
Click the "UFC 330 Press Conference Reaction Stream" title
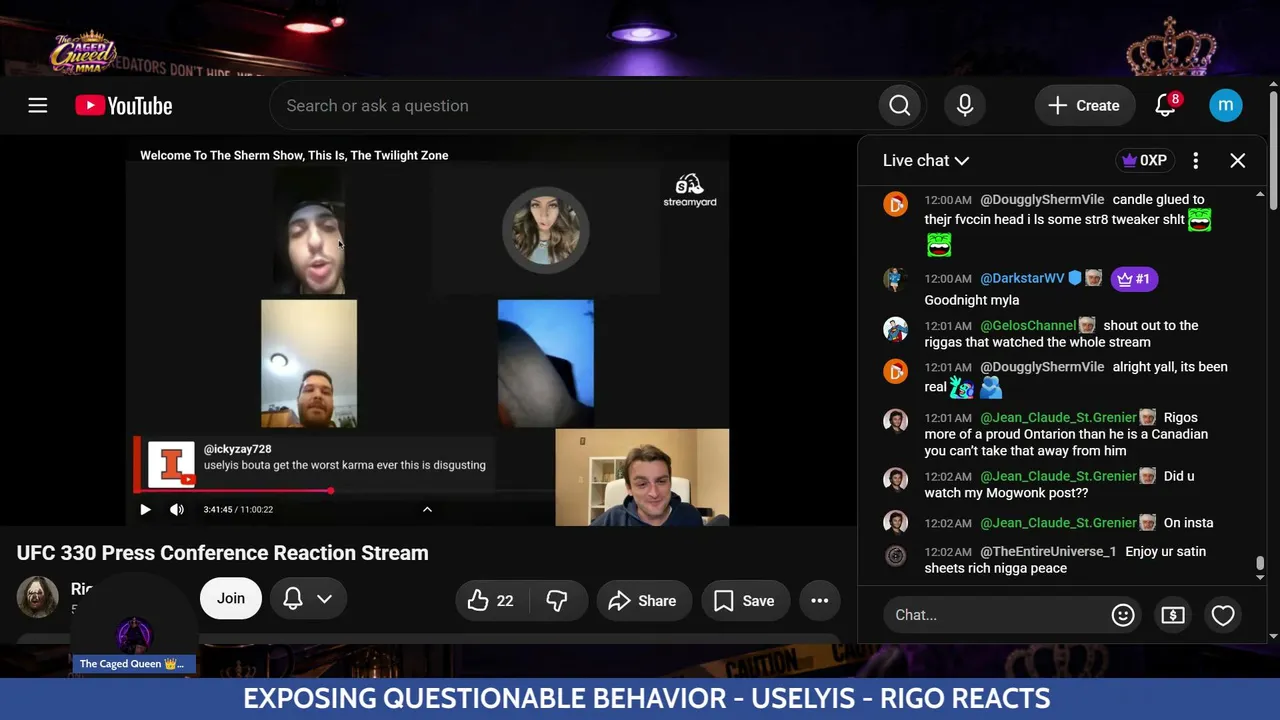pos(222,553)
